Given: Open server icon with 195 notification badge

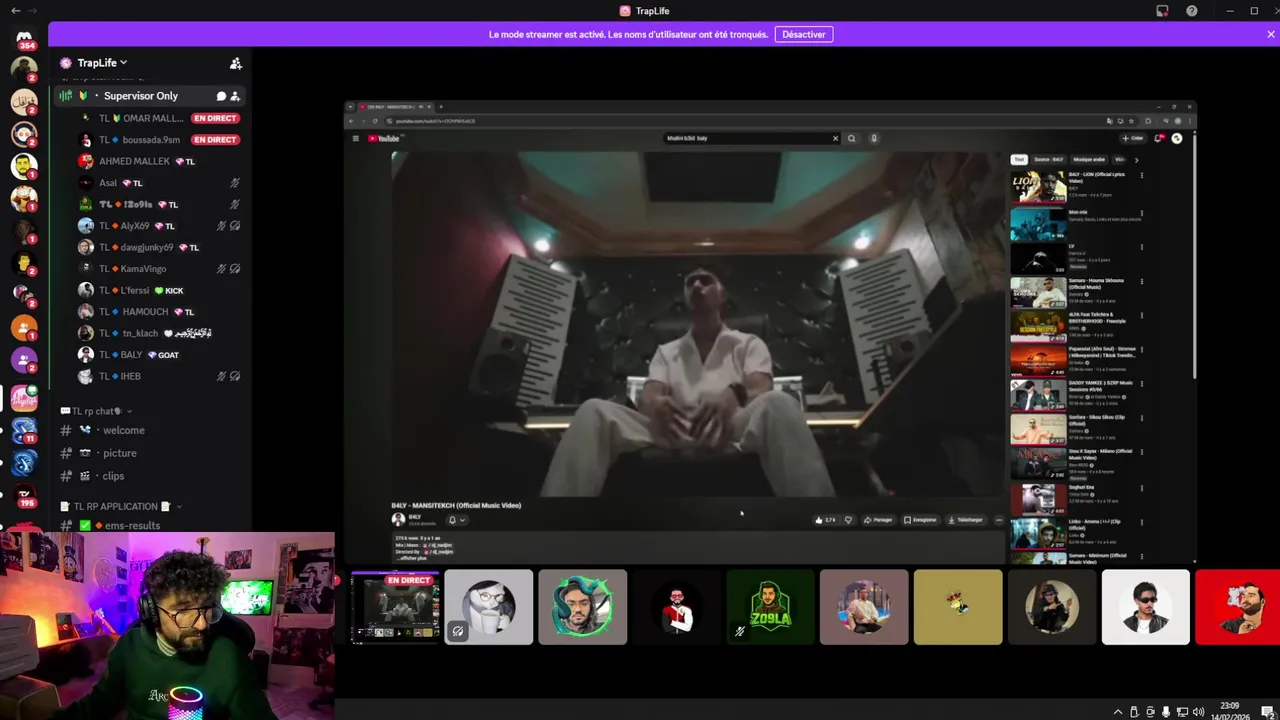Looking at the screenshot, I should tap(24, 496).
